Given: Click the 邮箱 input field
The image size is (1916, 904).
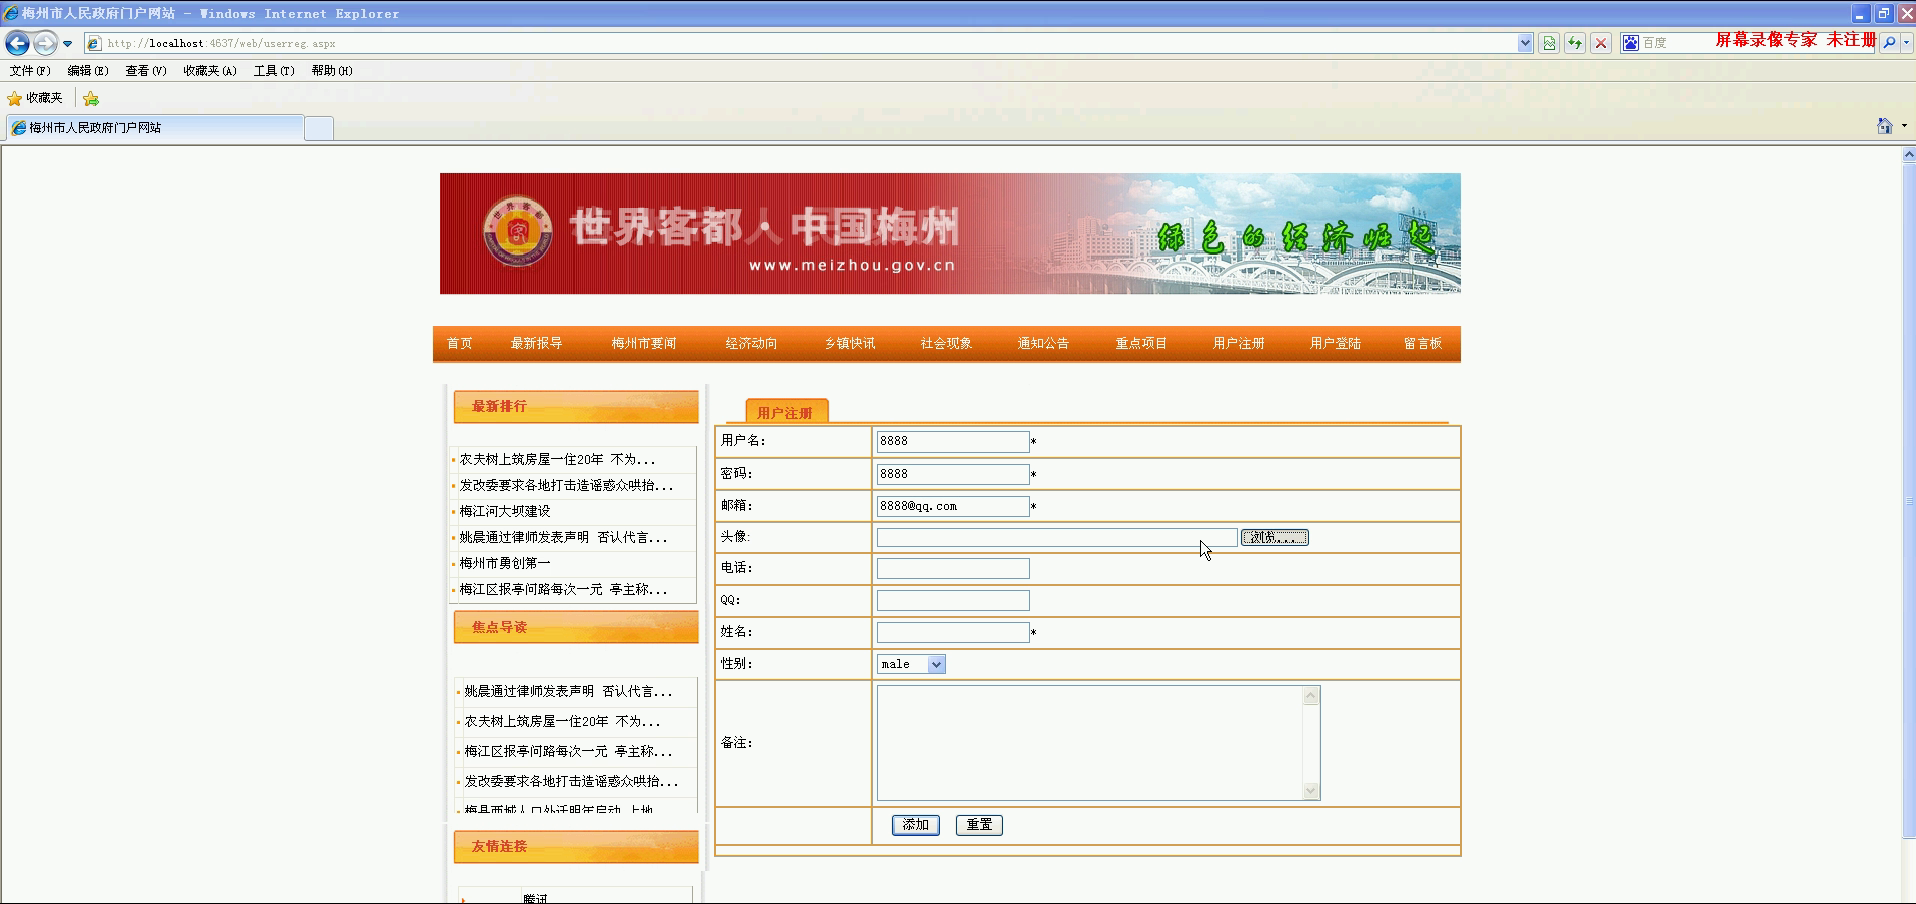Looking at the screenshot, I should click(953, 506).
